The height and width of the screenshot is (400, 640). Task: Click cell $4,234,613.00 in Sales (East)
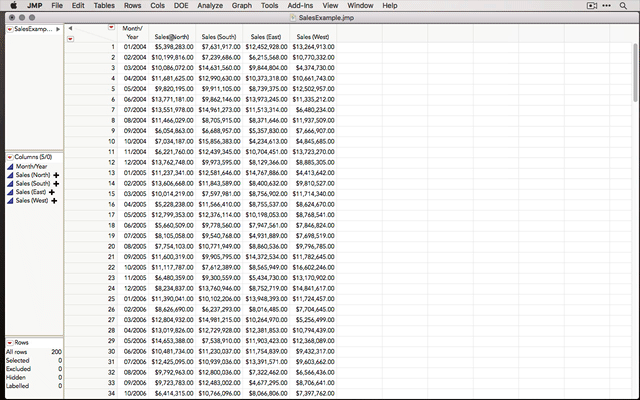[268, 142]
